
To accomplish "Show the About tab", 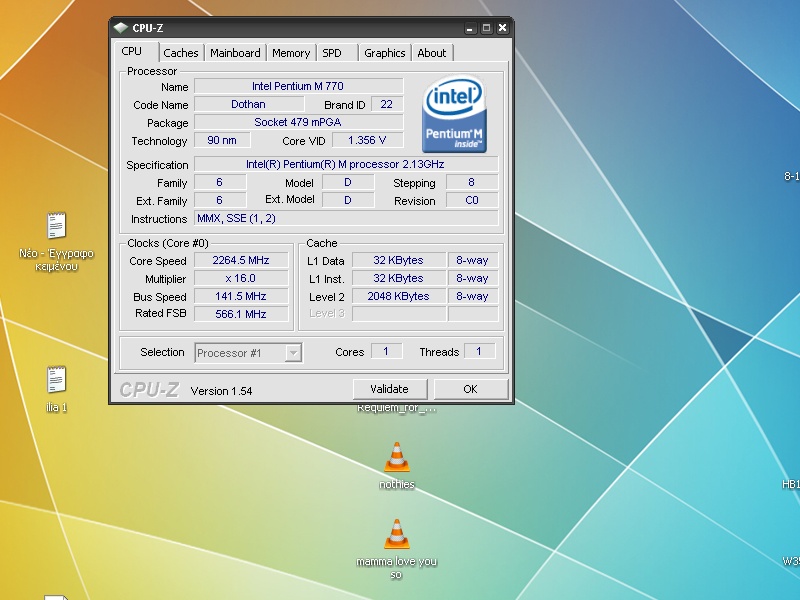I will pyautogui.click(x=432, y=53).
